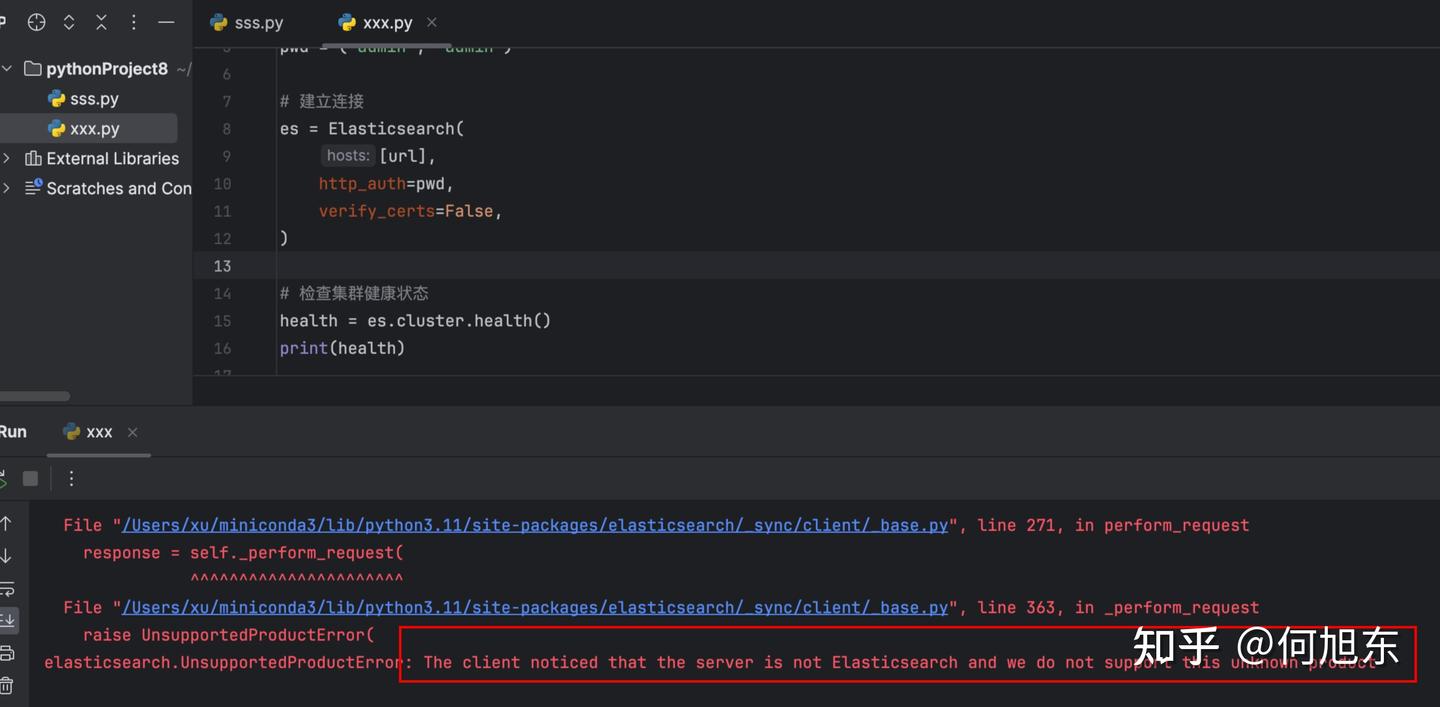Screen dimensions: 1440x707
Task: Close the xxx.py editor tab
Action: [x=432, y=22]
